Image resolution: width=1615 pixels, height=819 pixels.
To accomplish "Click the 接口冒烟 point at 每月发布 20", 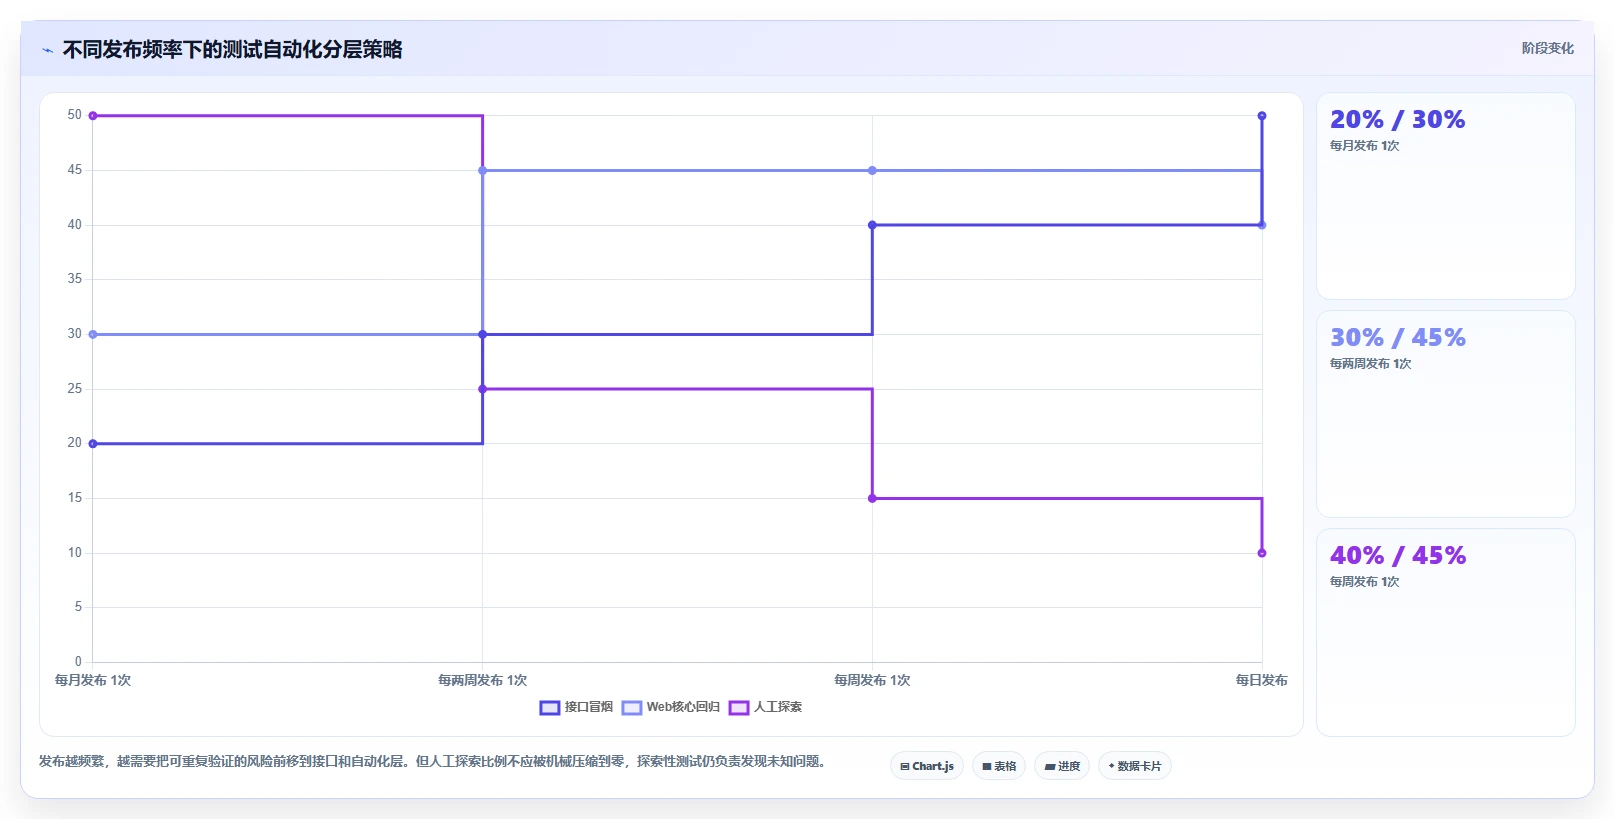I will pos(93,444).
